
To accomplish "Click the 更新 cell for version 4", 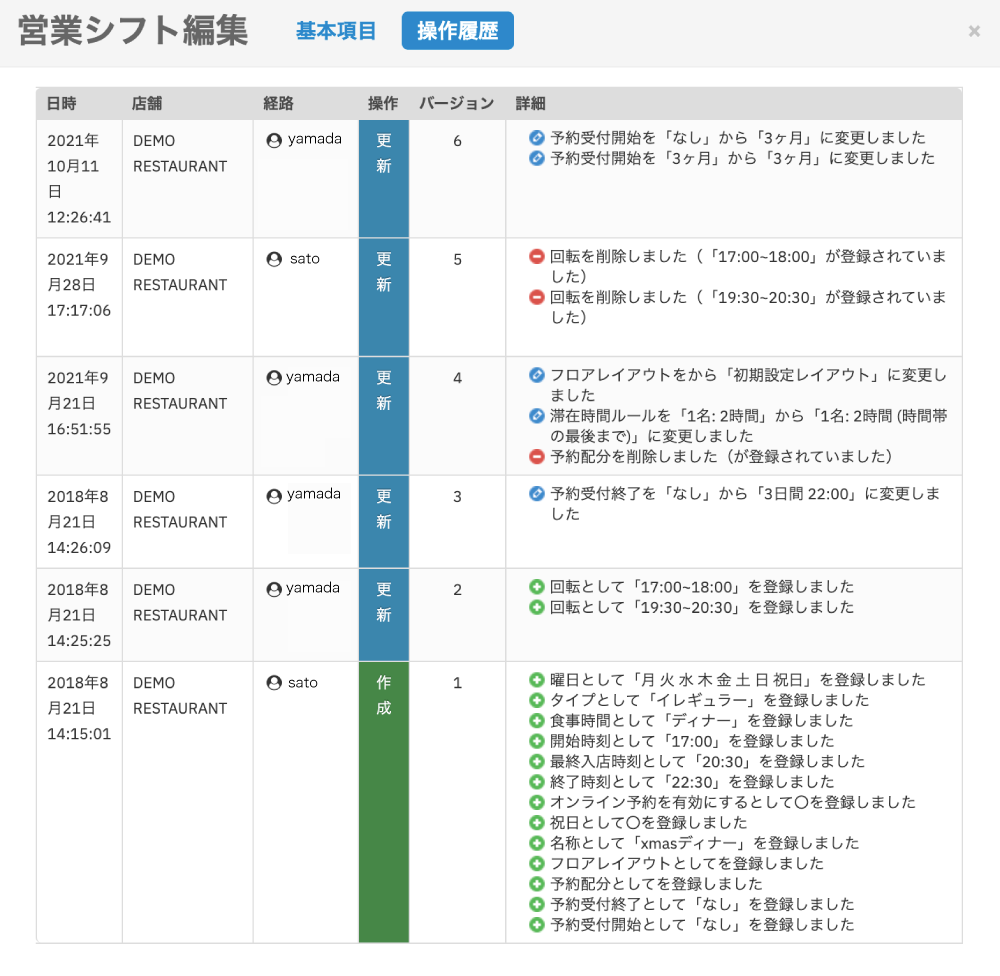I will pyautogui.click(x=384, y=416).
